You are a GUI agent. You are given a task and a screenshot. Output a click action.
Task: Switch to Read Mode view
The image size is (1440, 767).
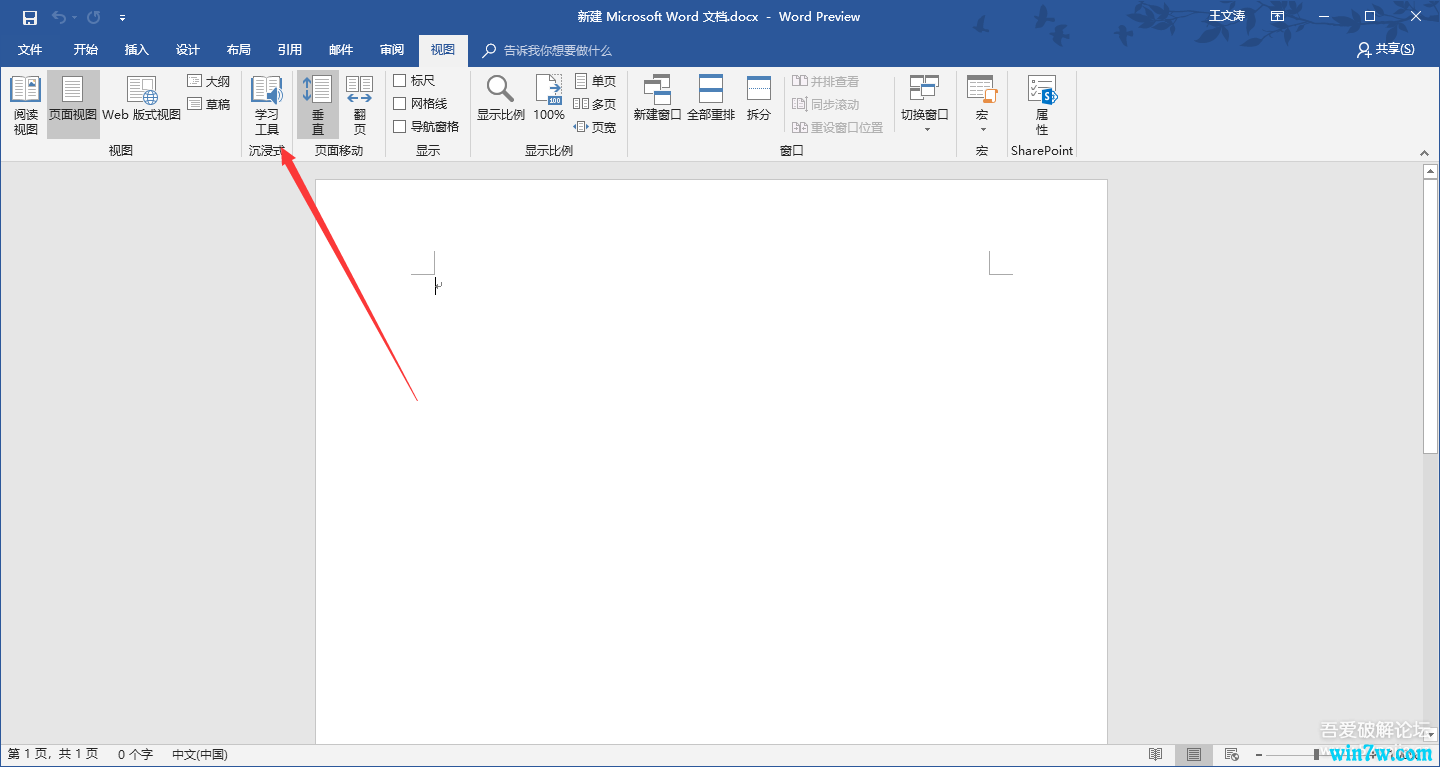point(26,105)
